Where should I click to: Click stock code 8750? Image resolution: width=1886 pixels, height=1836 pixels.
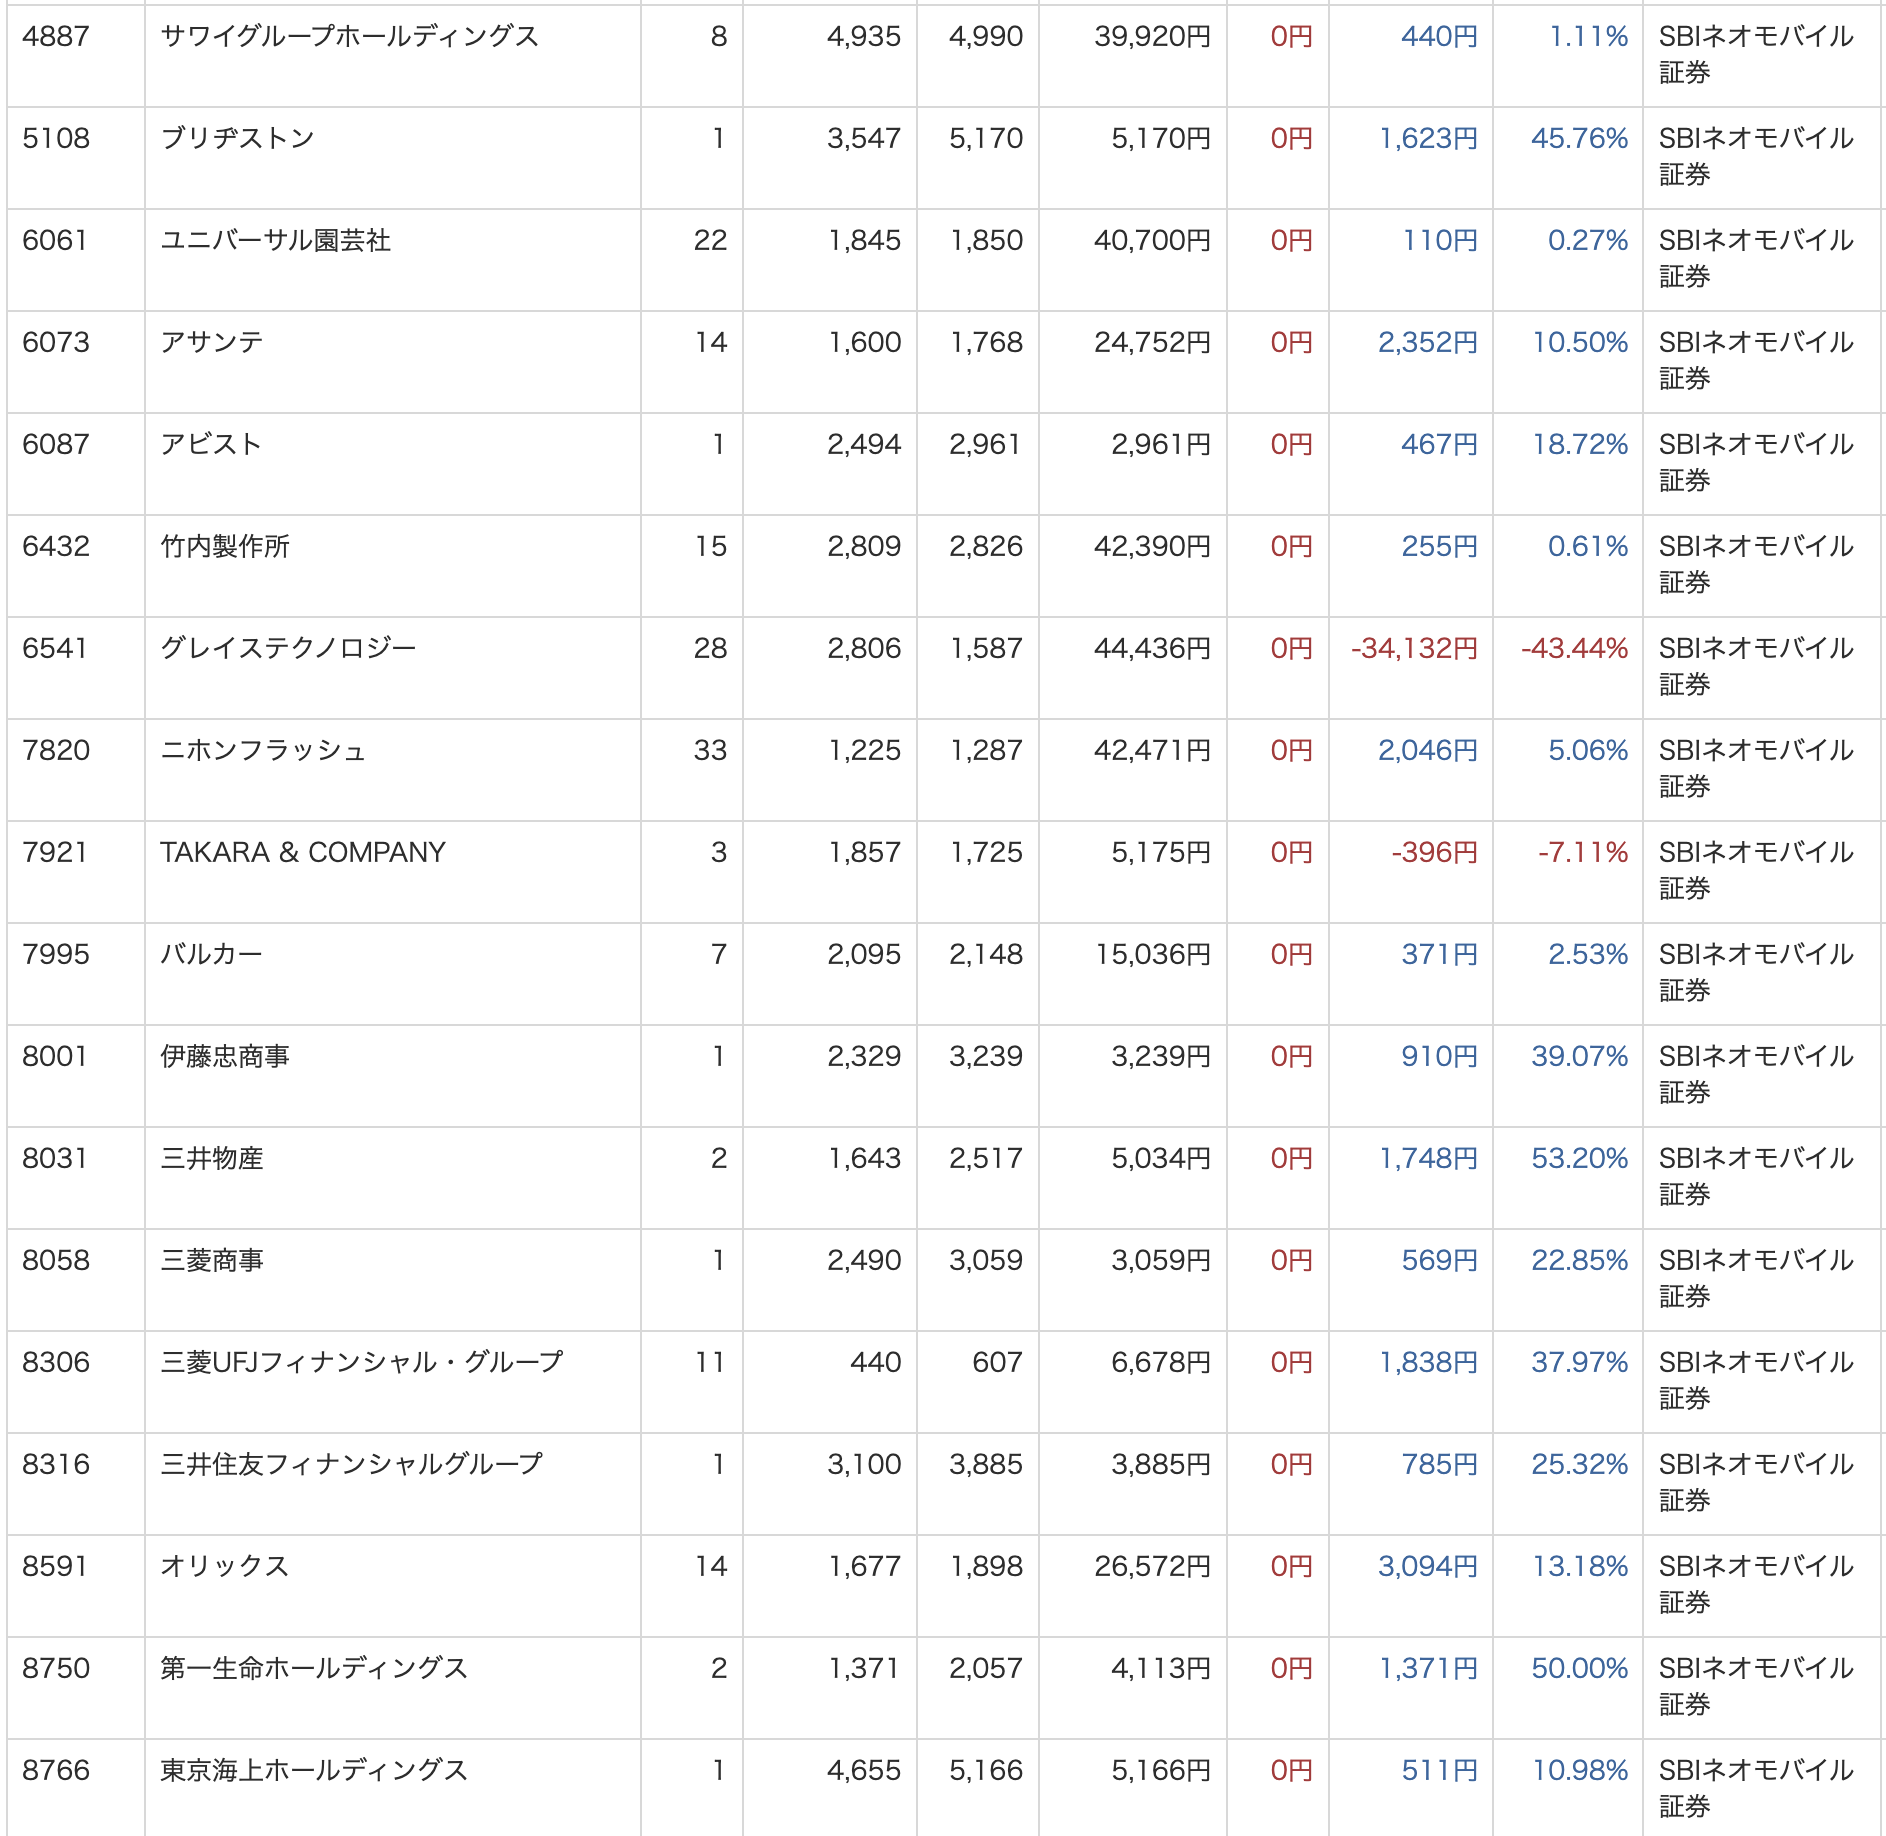click(x=56, y=1669)
